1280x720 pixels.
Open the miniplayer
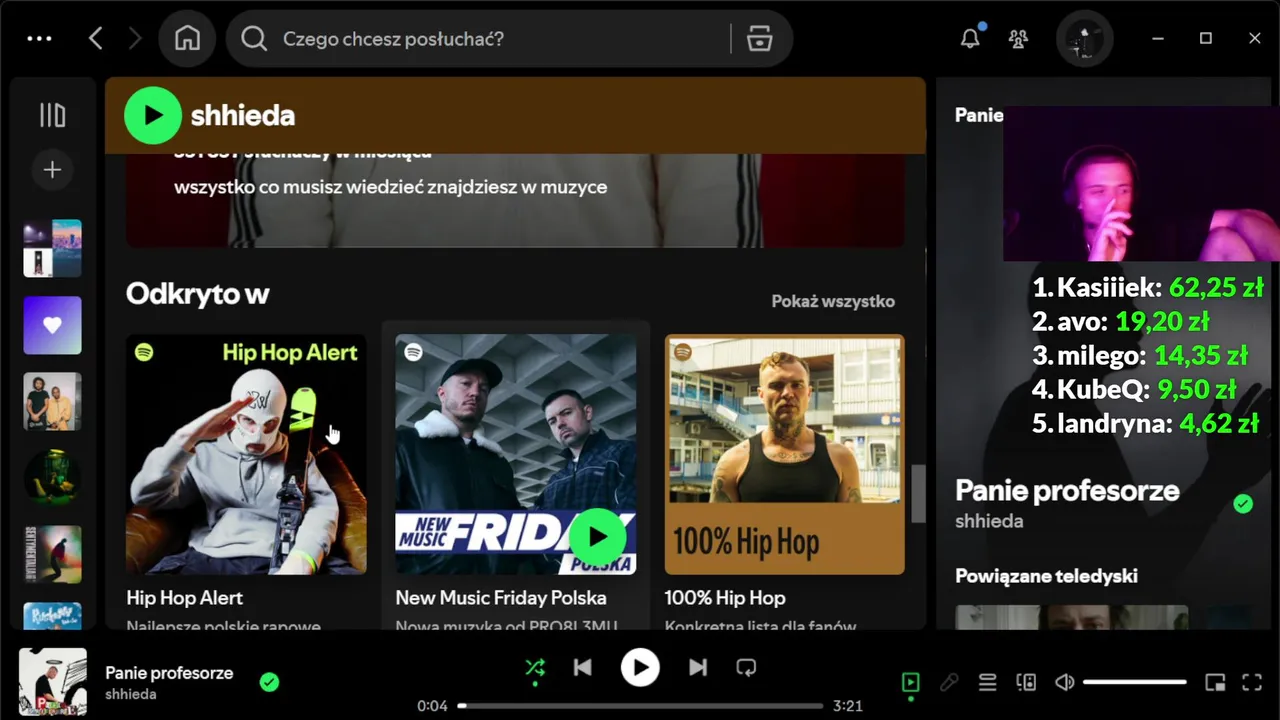click(1215, 683)
